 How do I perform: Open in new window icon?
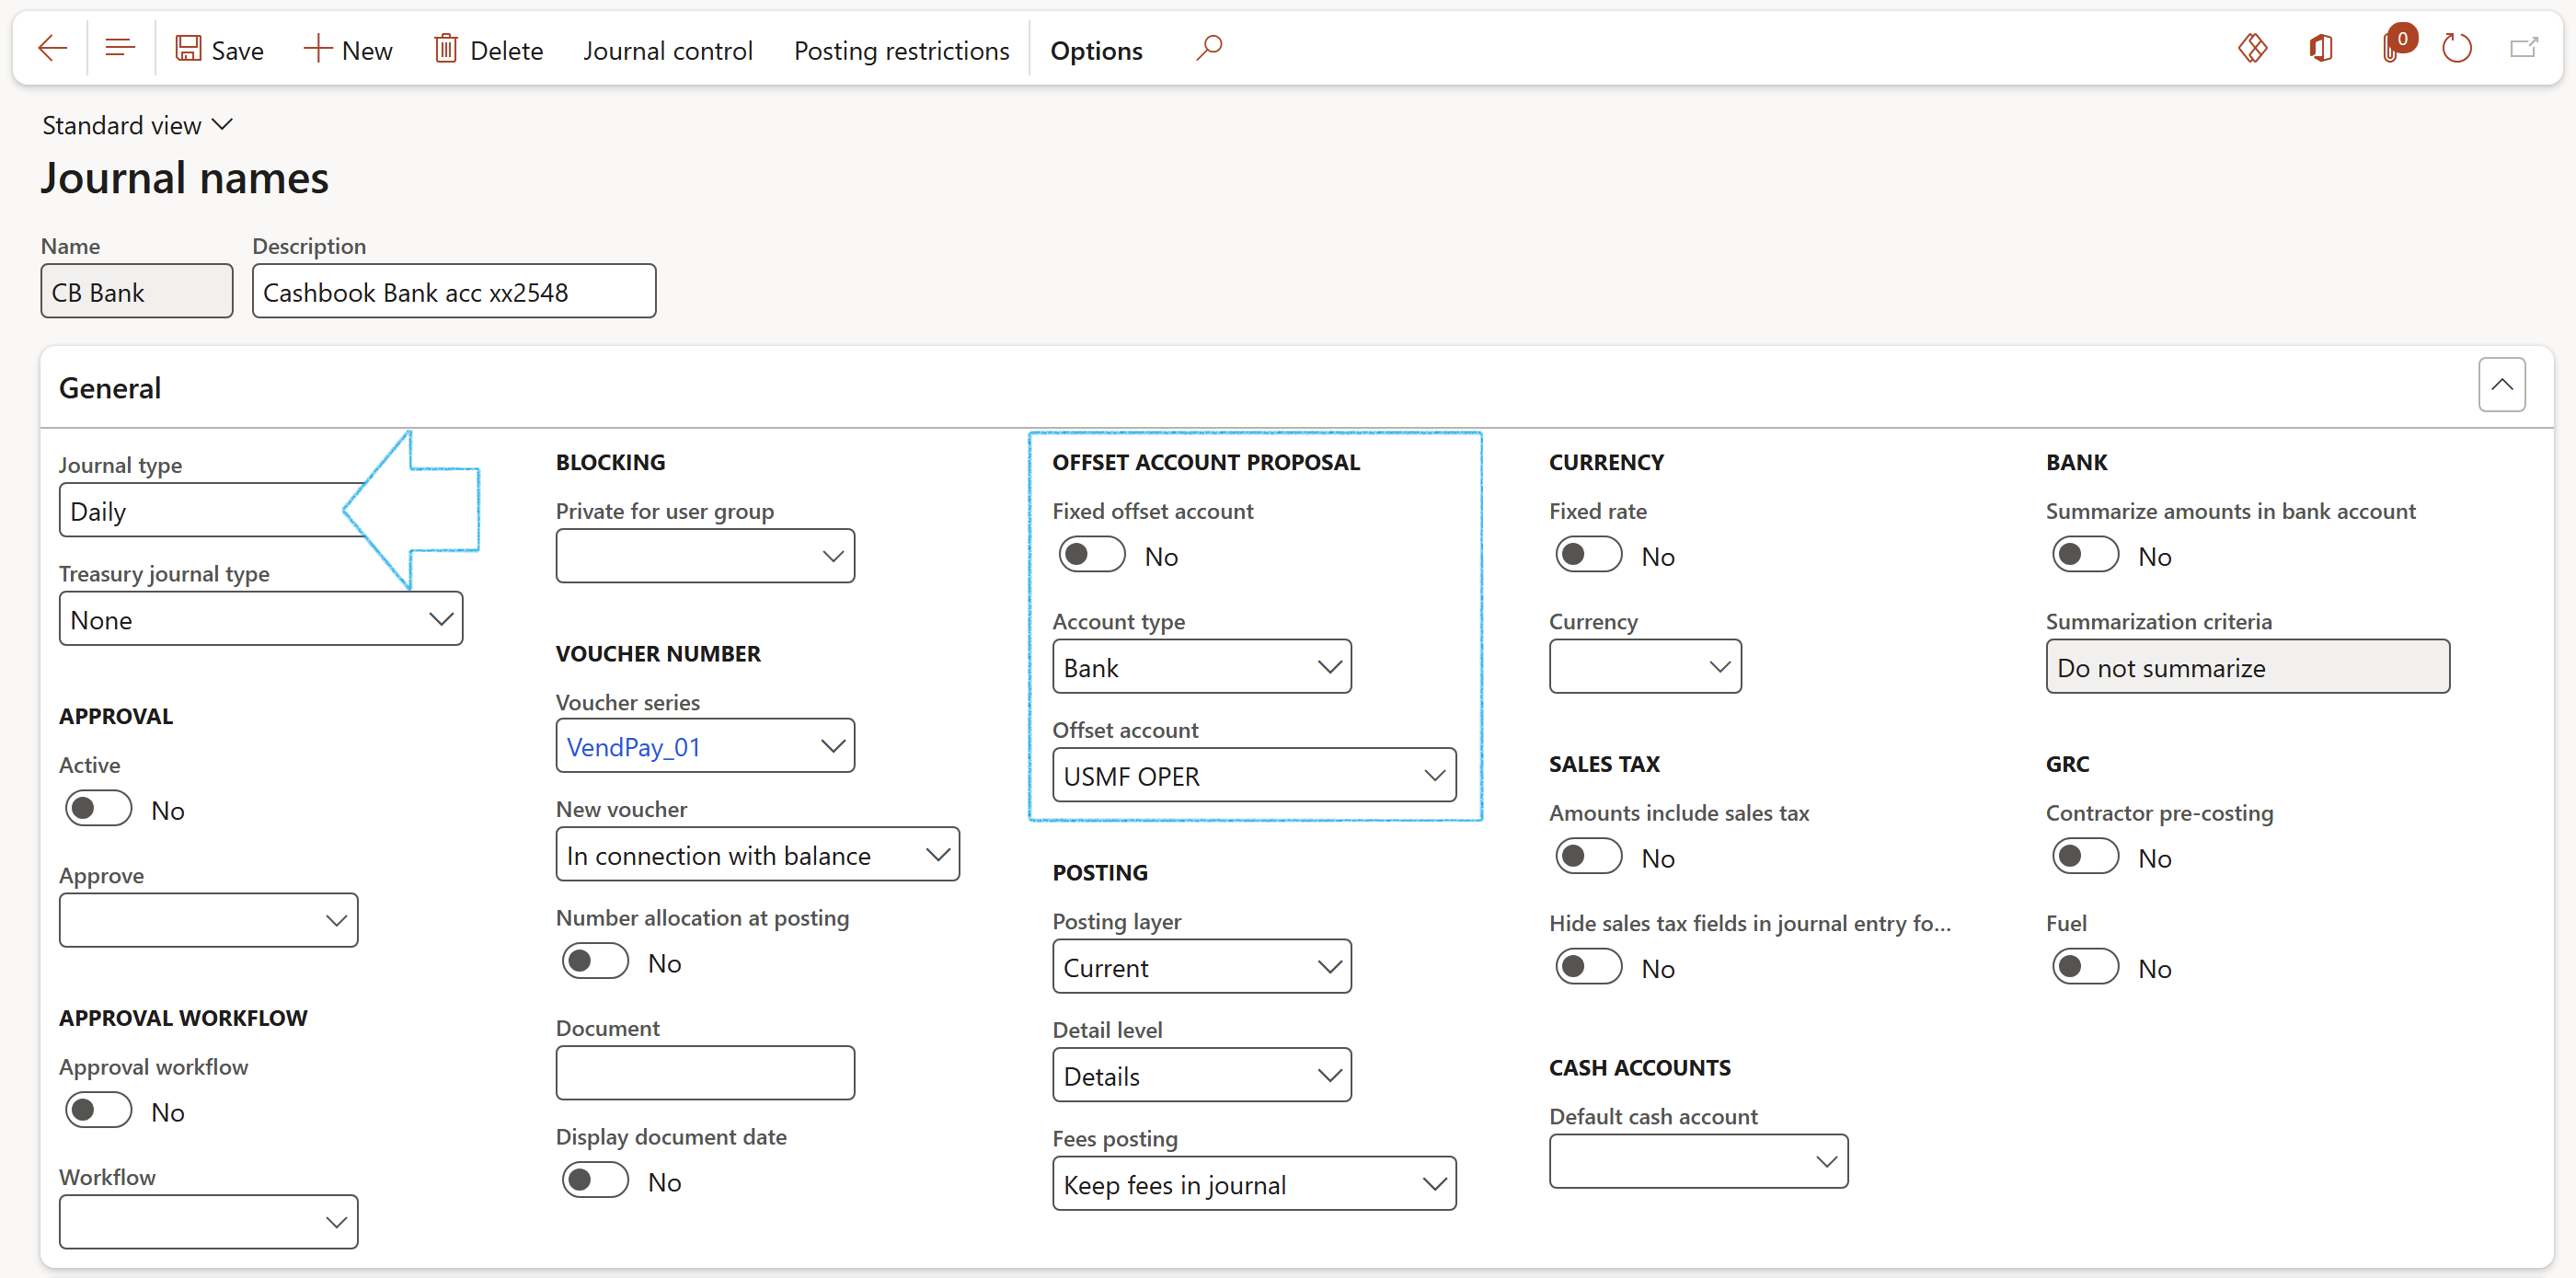click(2523, 48)
